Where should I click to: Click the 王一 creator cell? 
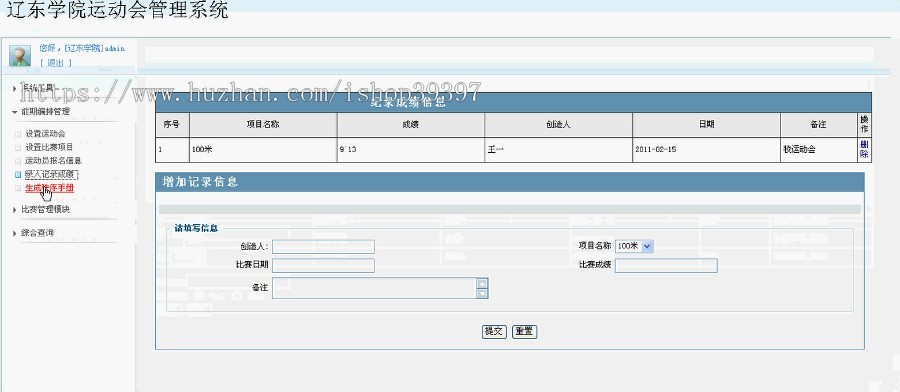[x=558, y=150]
